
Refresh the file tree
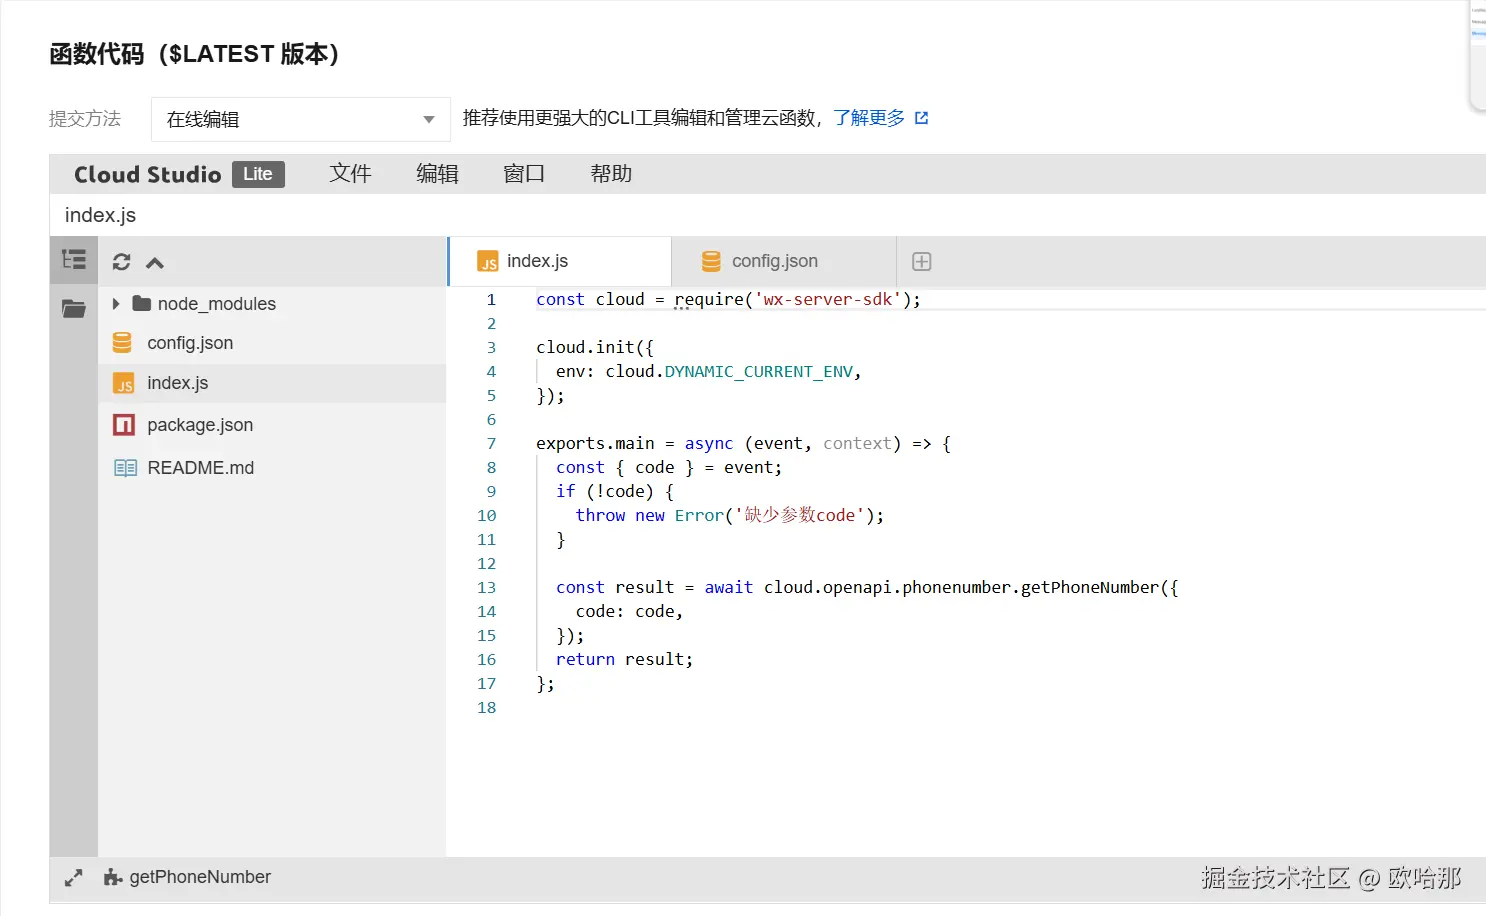pos(121,262)
